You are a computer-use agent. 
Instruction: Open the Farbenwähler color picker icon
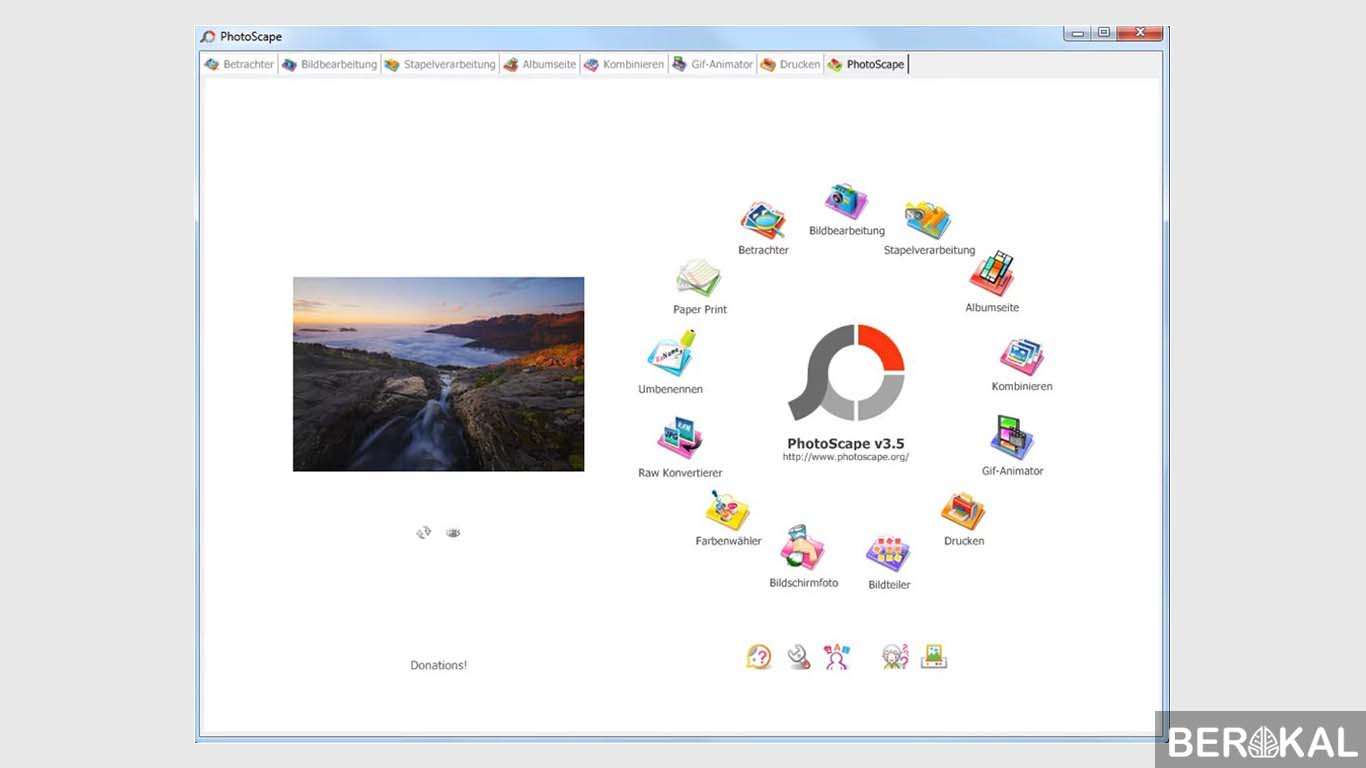pos(727,510)
